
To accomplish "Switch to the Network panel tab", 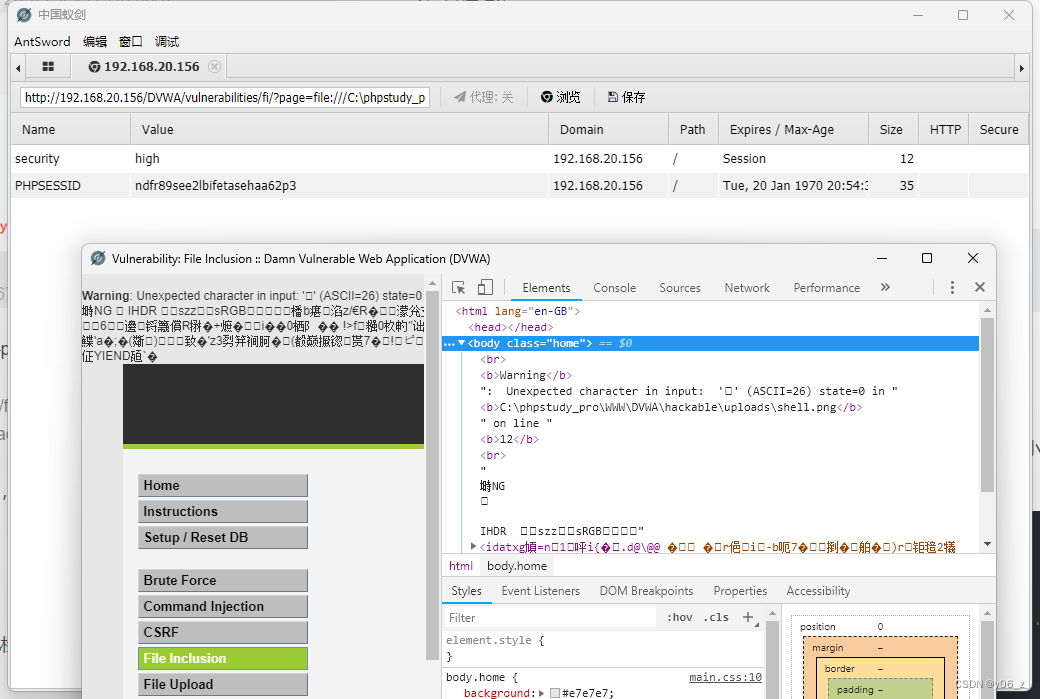I will click(747, 288).
